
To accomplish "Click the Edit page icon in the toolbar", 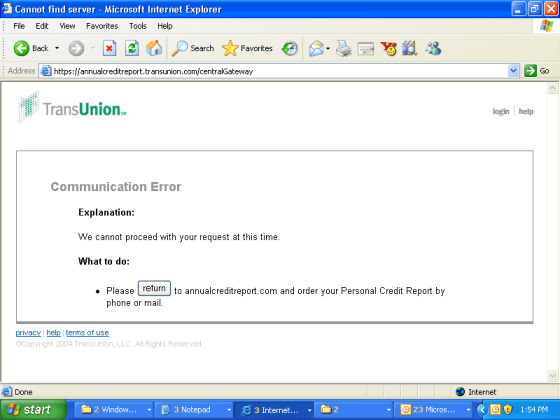I will coord(366,49).
